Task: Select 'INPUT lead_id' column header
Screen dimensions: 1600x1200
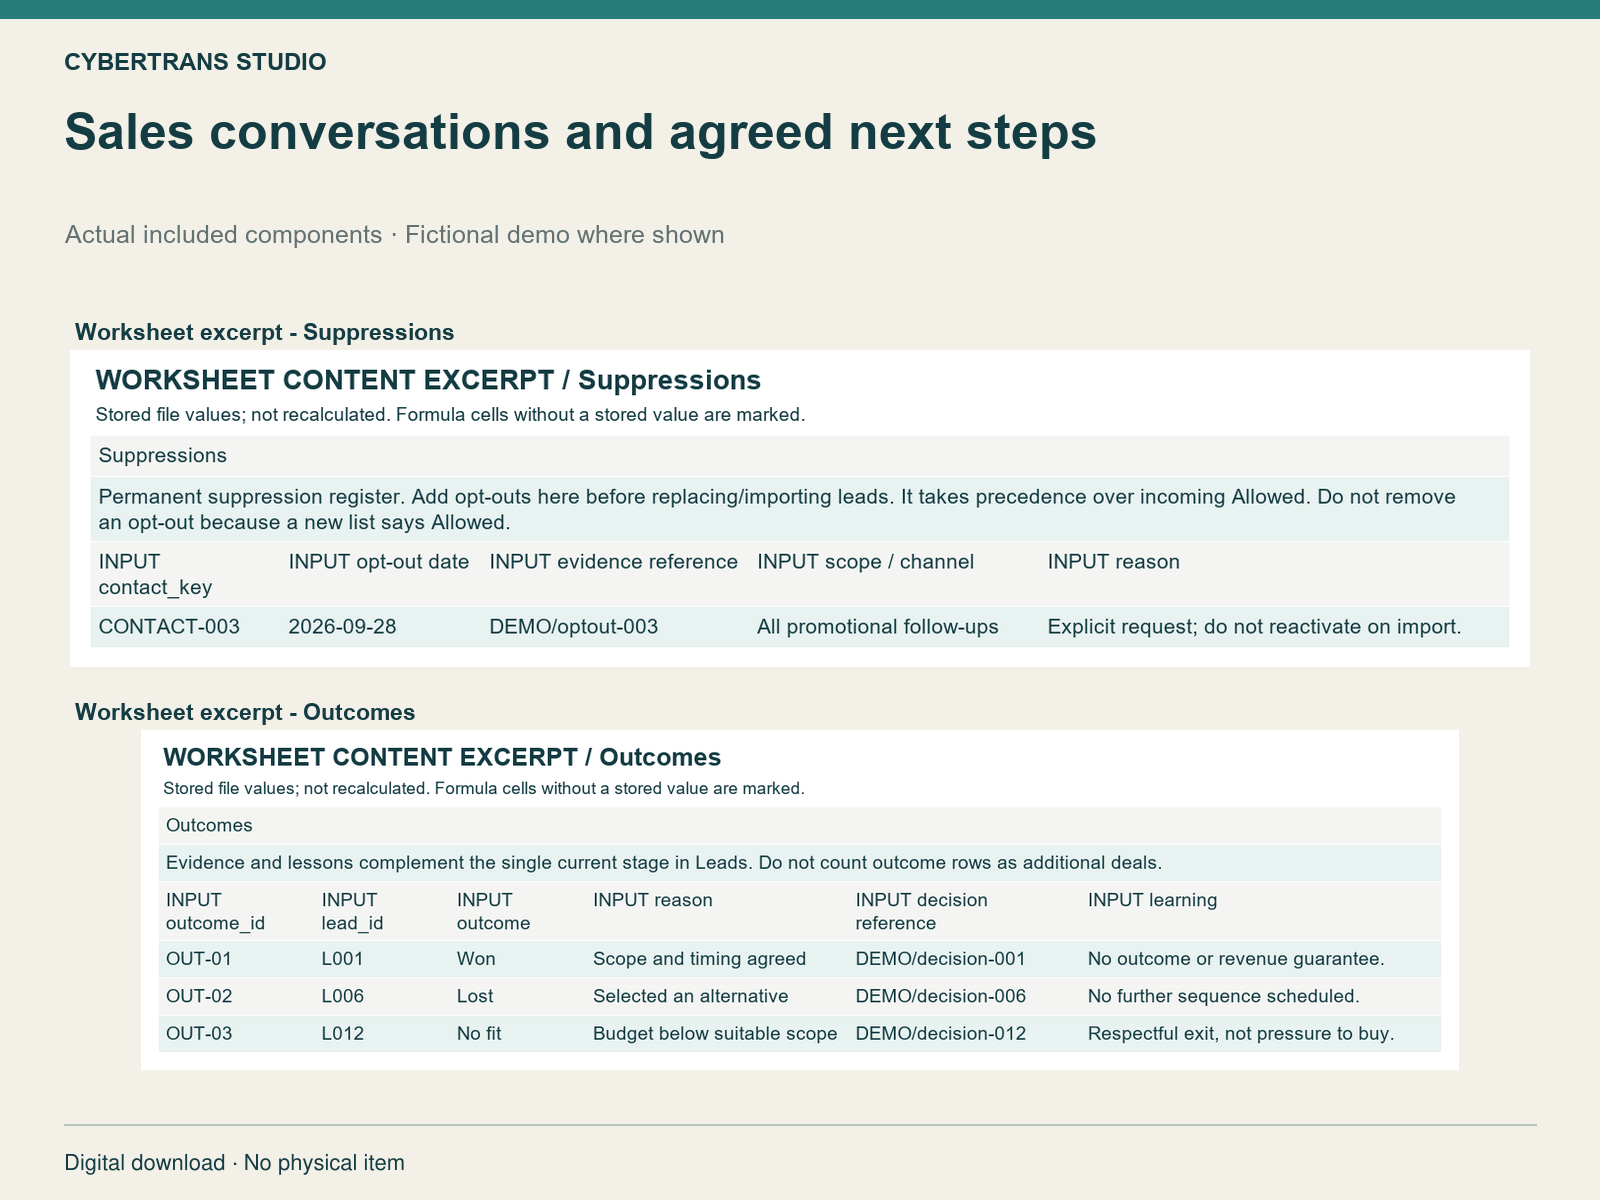Action: [352, 911]
